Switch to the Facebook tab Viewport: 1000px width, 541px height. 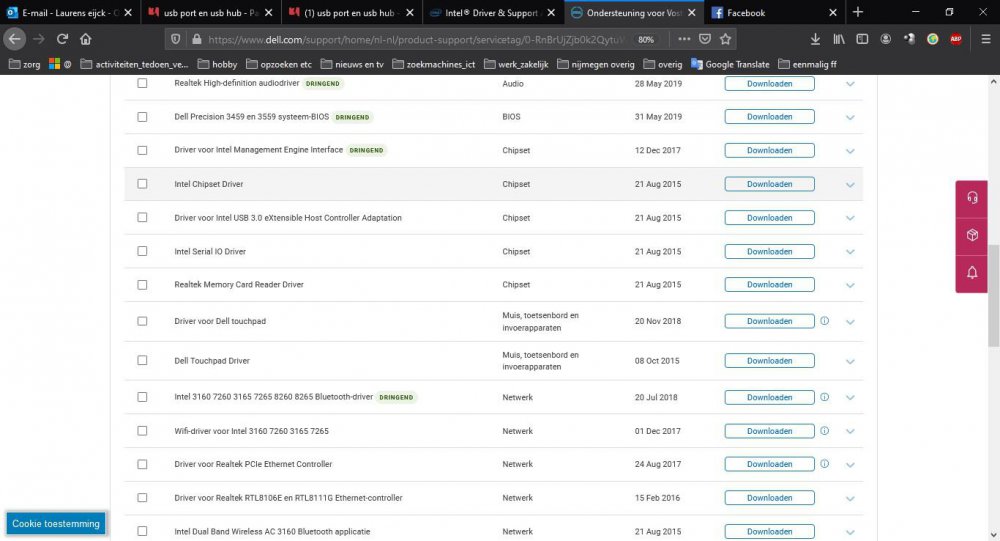(x=770, y=12)
